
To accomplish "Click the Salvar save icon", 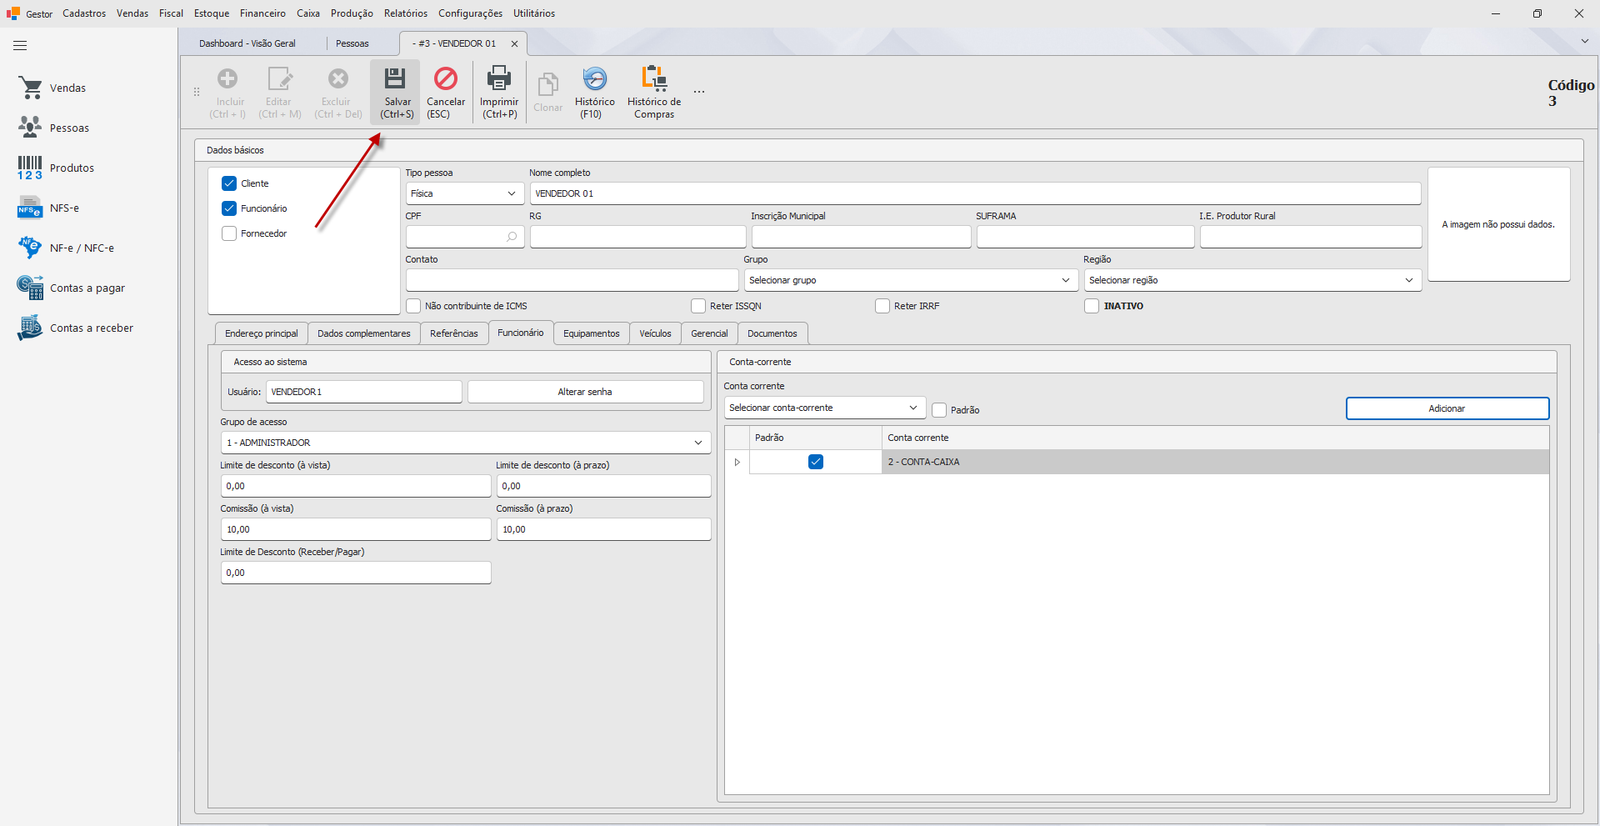I will click(x=396, y=79).
